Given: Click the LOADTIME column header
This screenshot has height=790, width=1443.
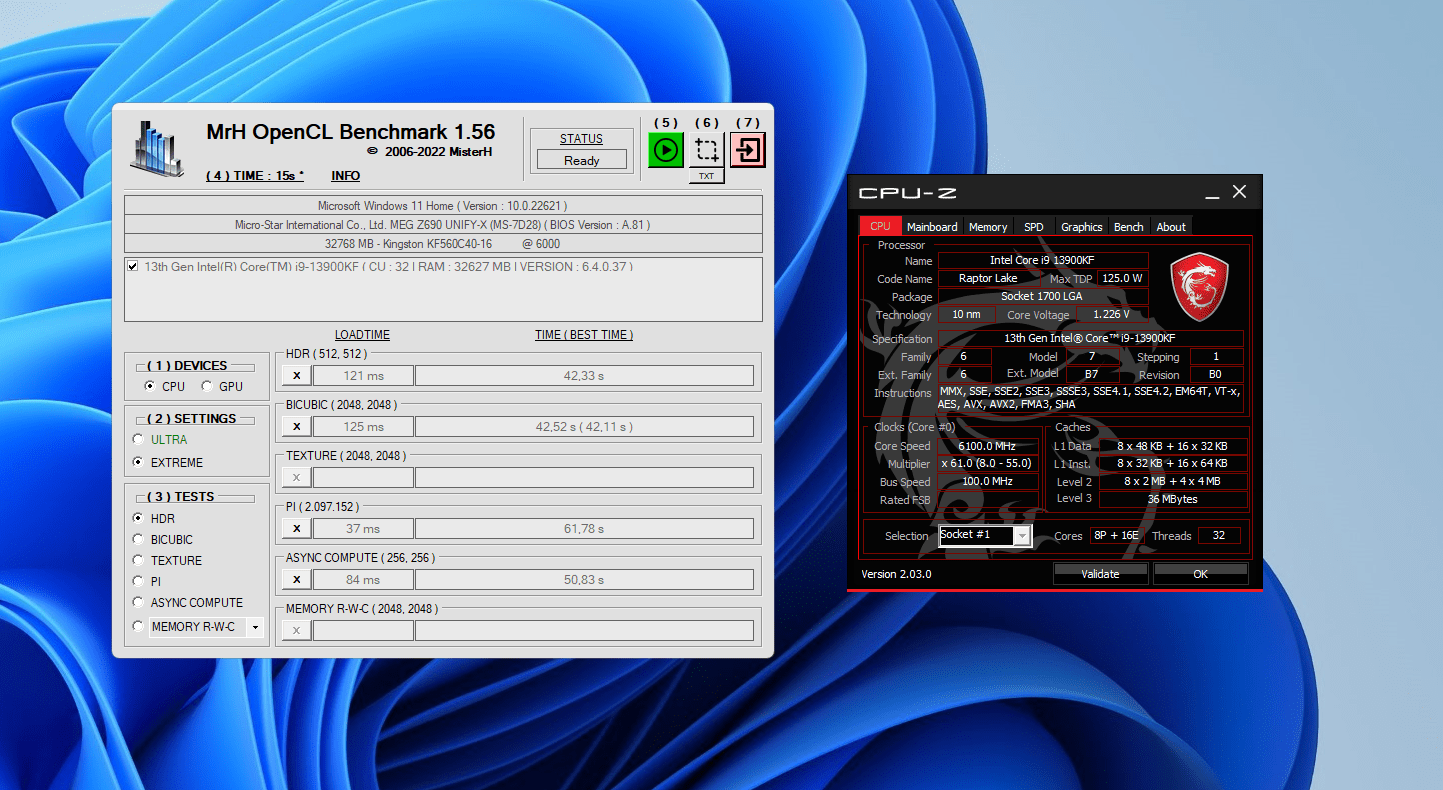Looking at the screenshot, I should pos(362,335).
